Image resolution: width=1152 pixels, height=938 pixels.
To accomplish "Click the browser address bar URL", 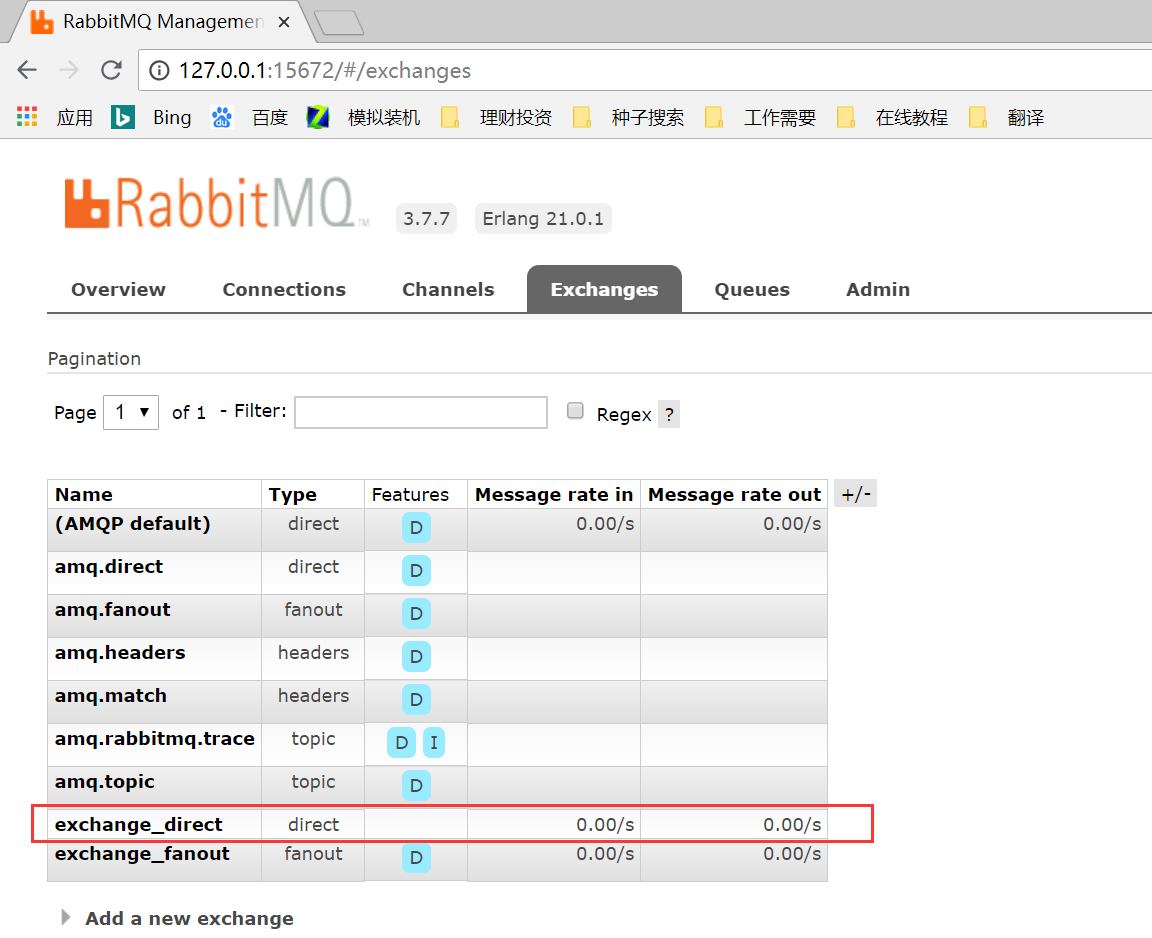I will click(x=325, y=71).
